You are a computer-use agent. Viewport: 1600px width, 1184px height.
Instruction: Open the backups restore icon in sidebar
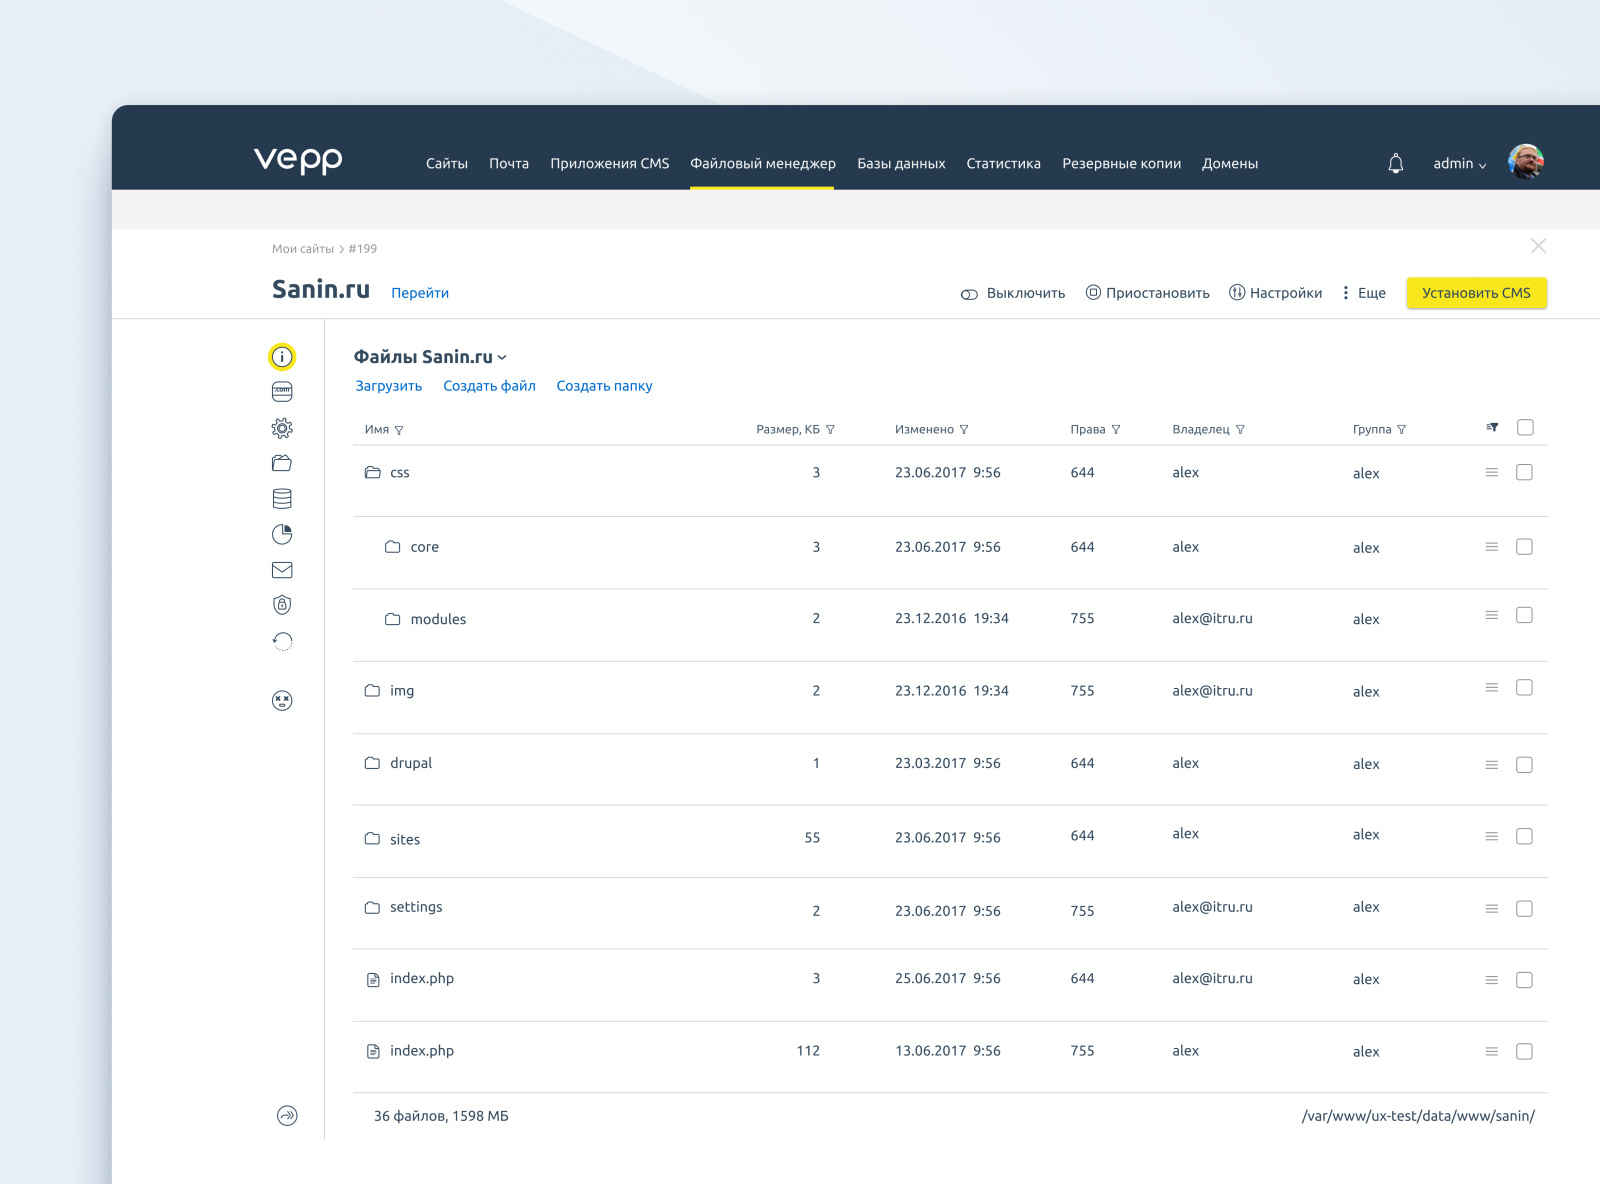(x=283, y=641)
